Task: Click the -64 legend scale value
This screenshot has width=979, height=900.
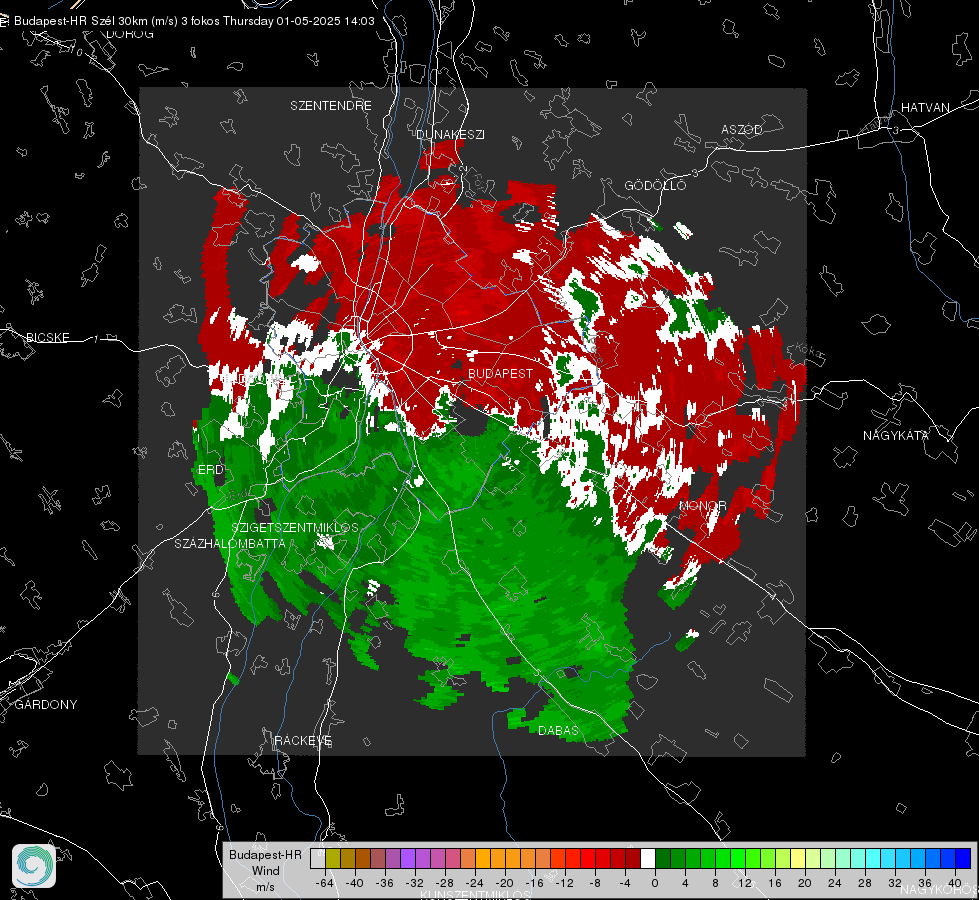Action: pyautogui.click(x=324, y=883)
